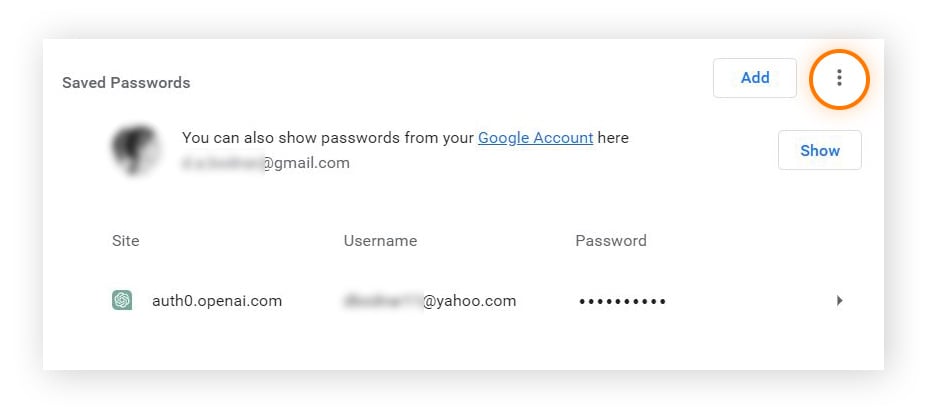926x408 pixels.
Task: Click the Site column header
Action: point(126,241)
